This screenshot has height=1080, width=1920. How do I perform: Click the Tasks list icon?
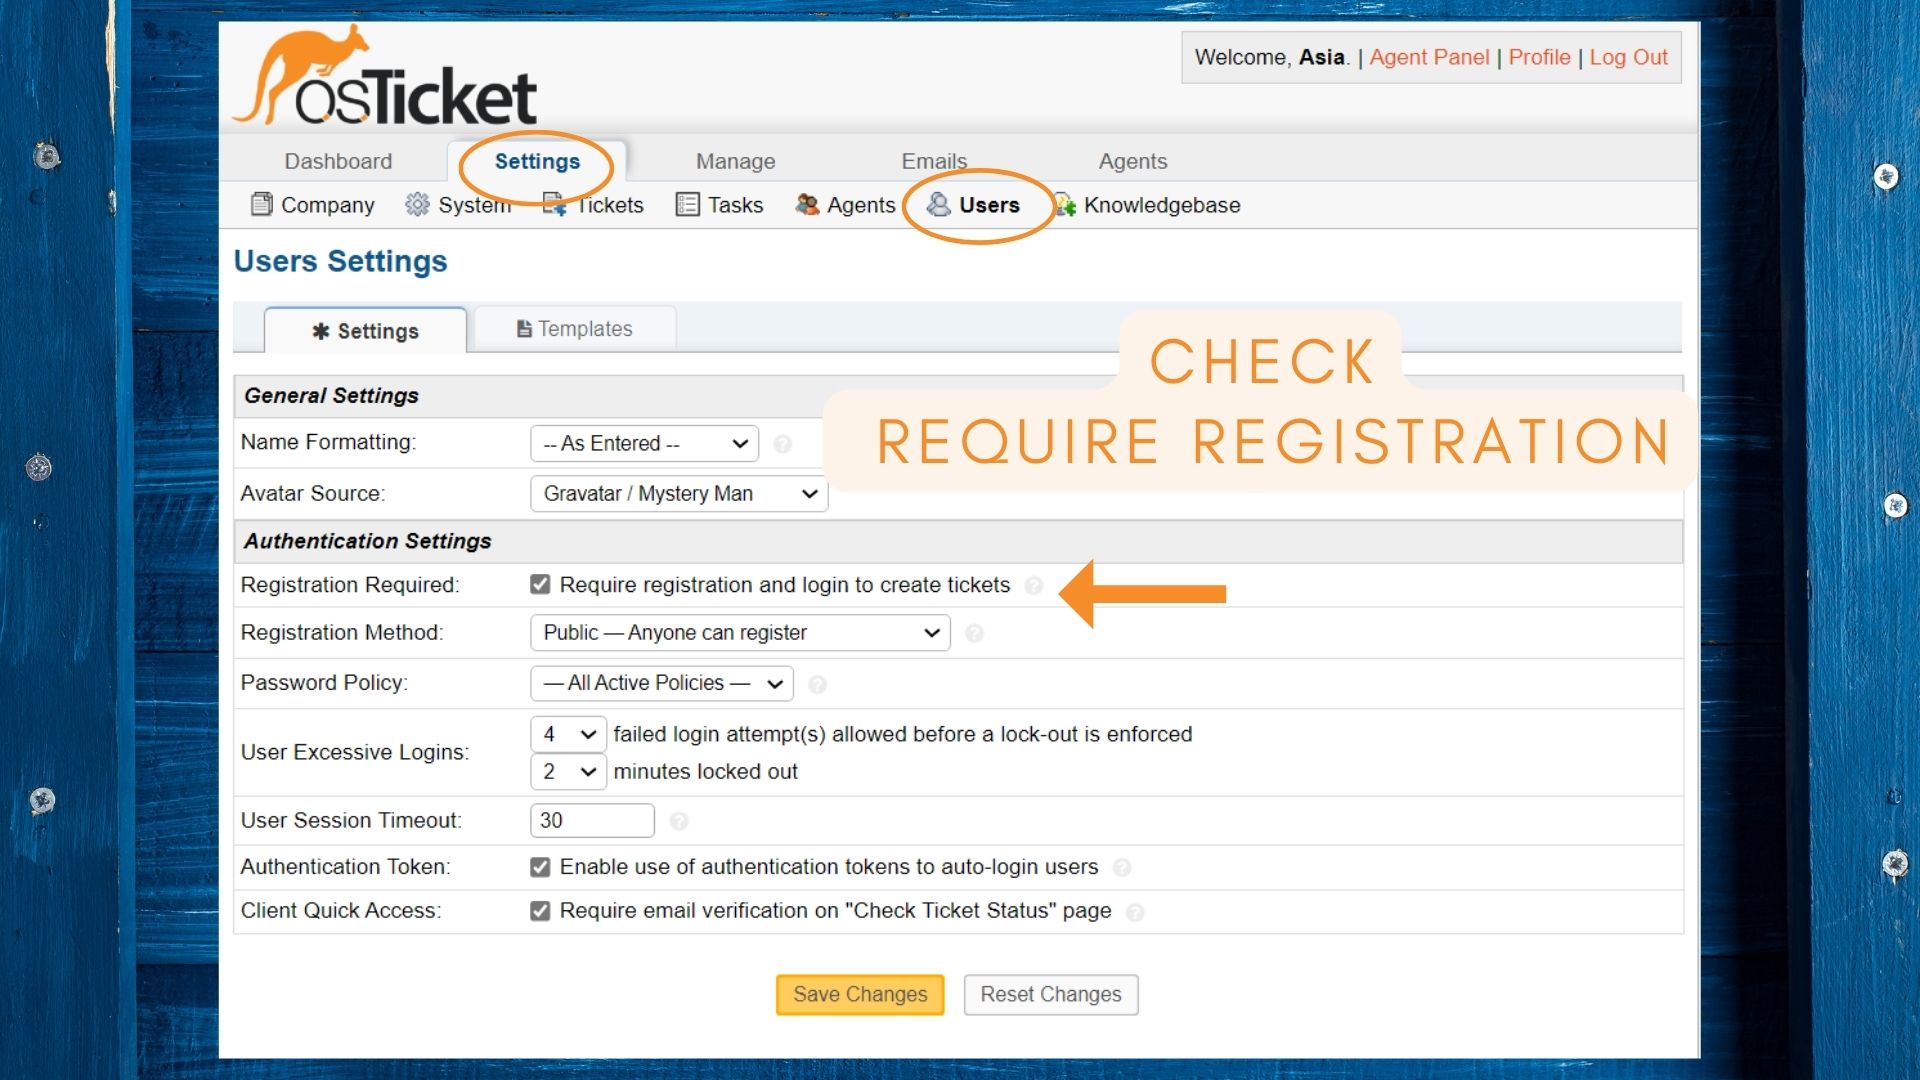[x=687, y=205]
